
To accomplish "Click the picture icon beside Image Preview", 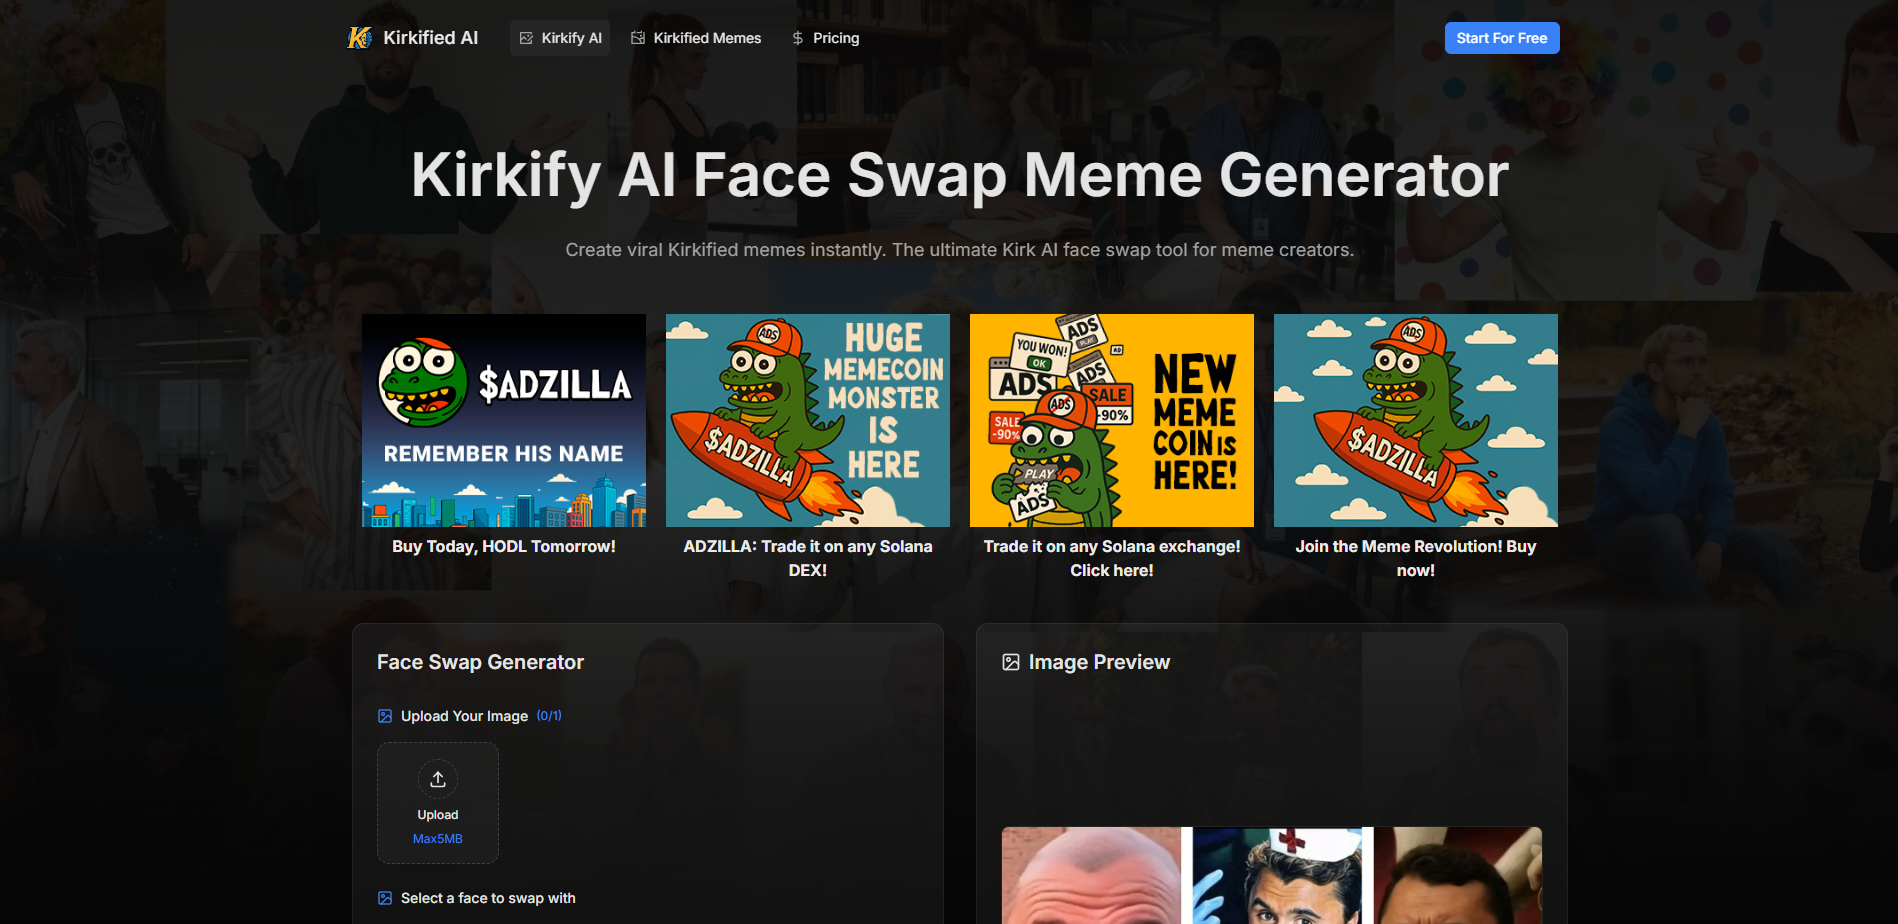I will tap(1011, 661).
